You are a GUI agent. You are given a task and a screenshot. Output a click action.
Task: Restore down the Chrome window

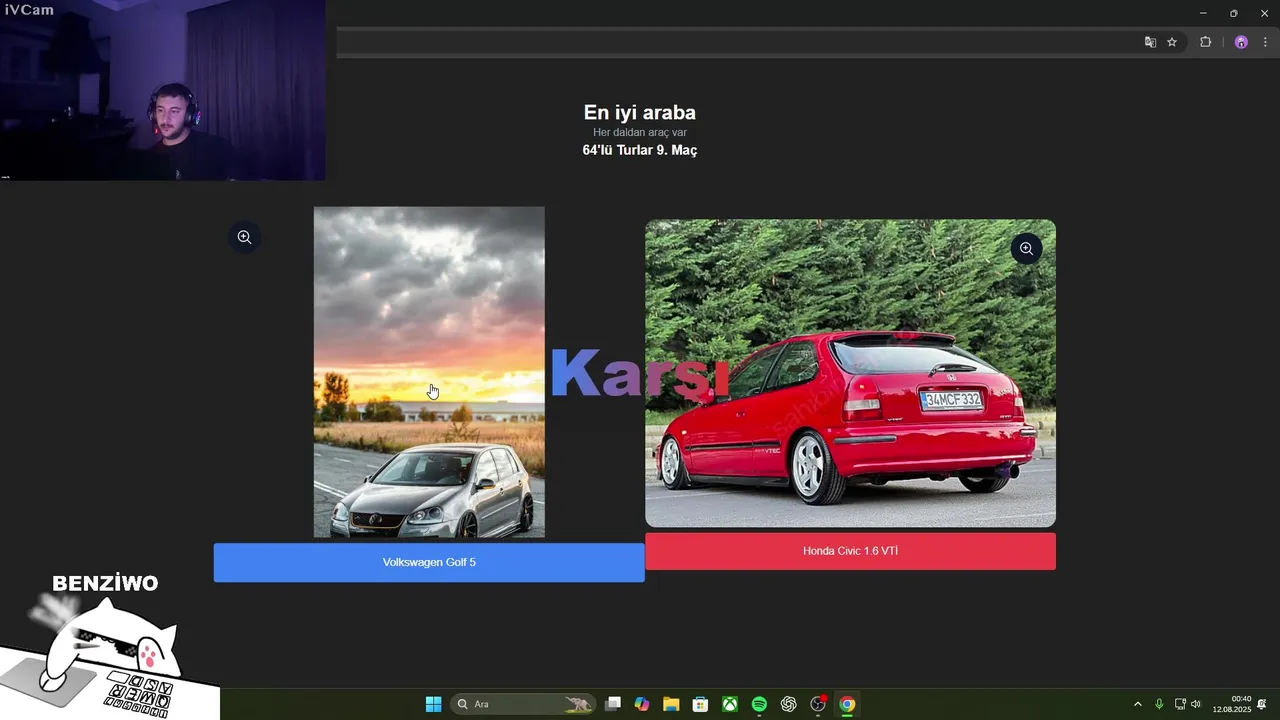pos(1233,13)
